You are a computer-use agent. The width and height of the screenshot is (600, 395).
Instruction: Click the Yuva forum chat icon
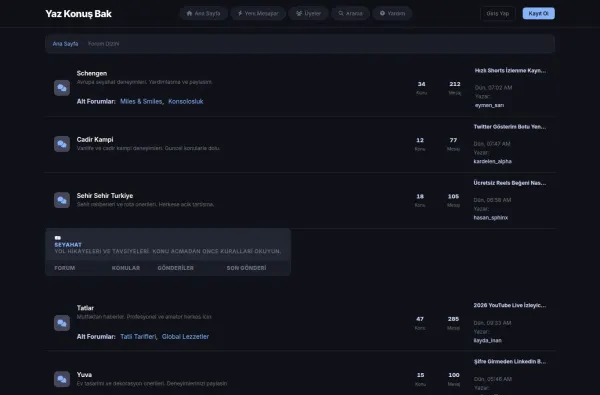[62, 379]
